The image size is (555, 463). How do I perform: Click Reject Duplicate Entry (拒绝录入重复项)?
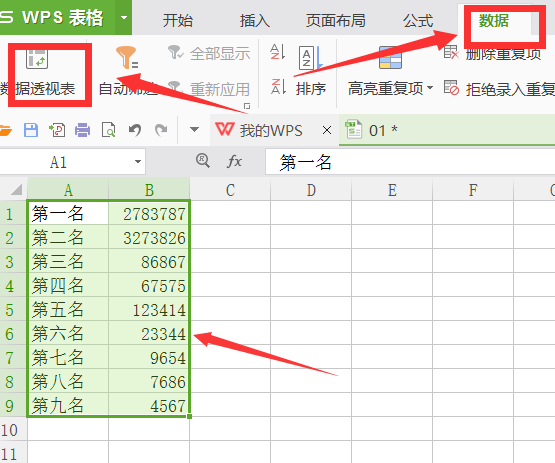(x=499, y=89)
